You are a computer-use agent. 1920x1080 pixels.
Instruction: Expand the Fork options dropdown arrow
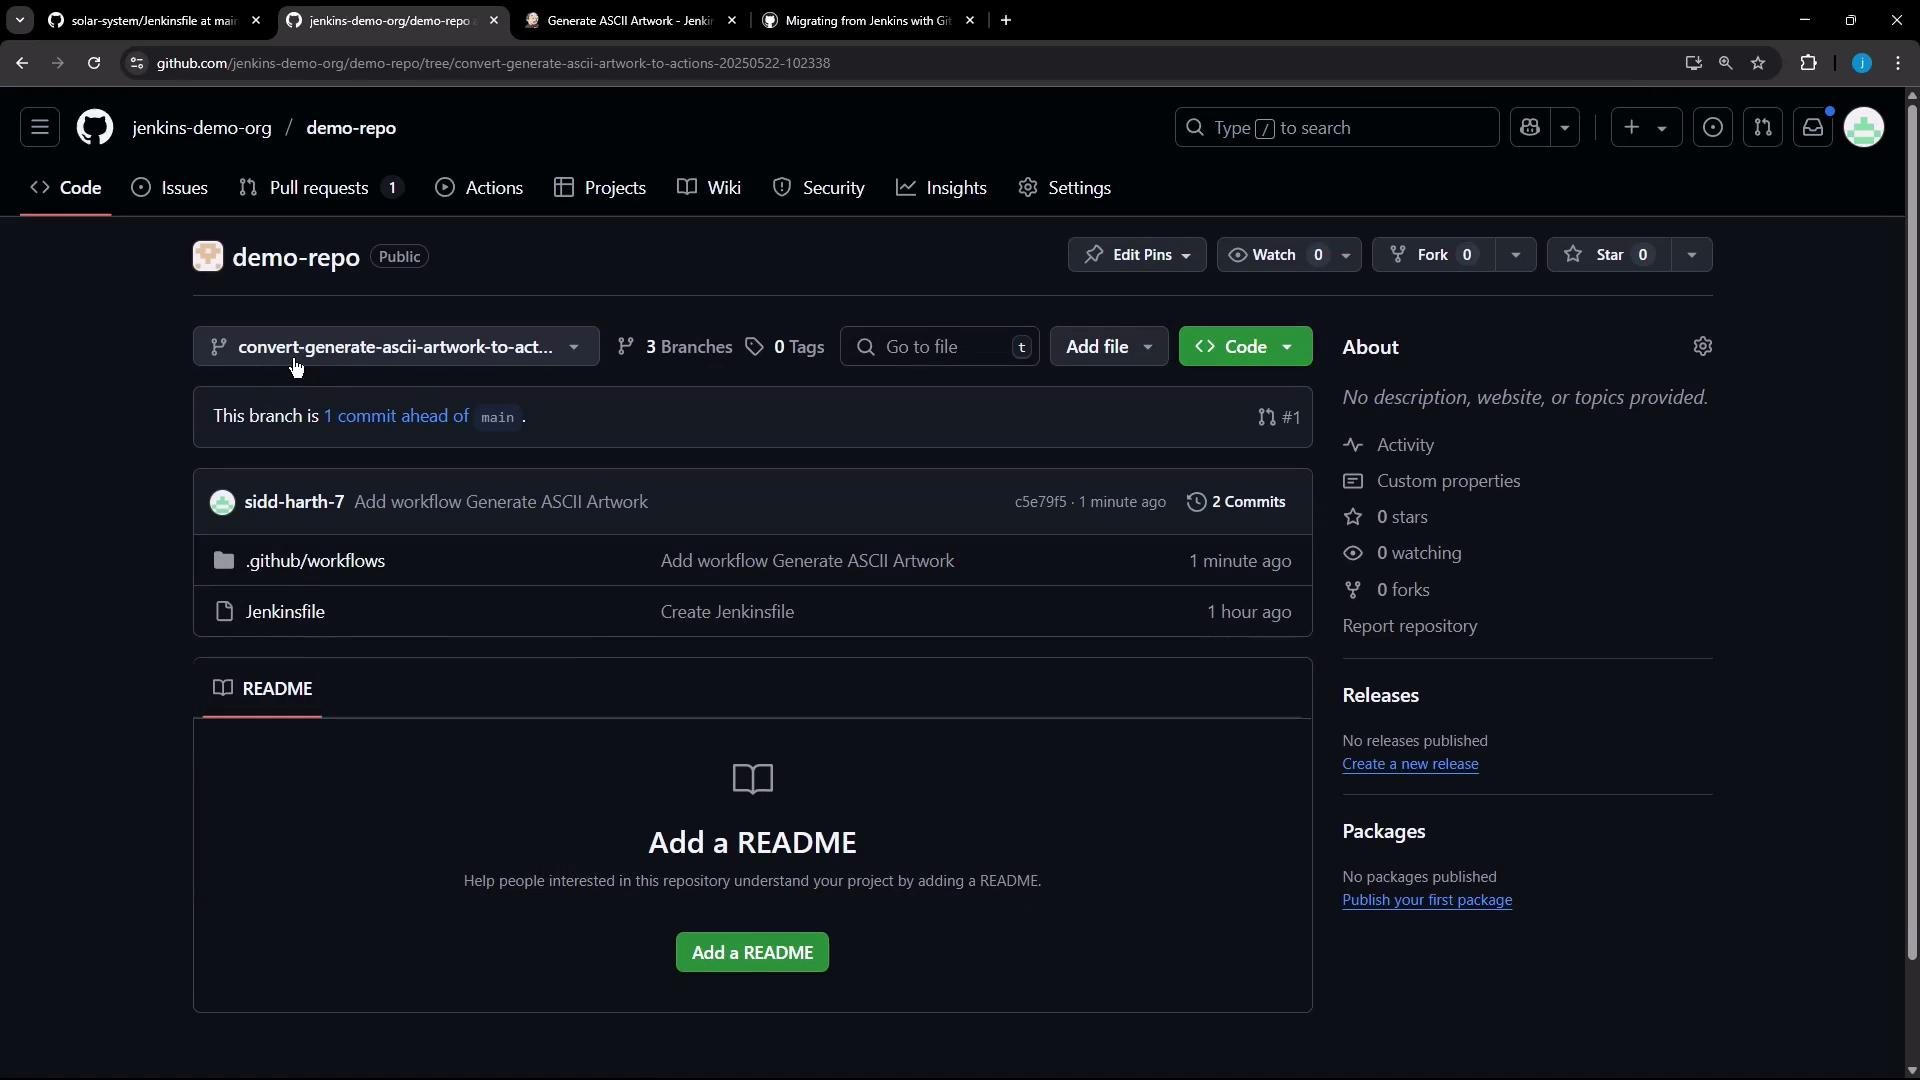pyautogui.click(x=1516, y=255)
